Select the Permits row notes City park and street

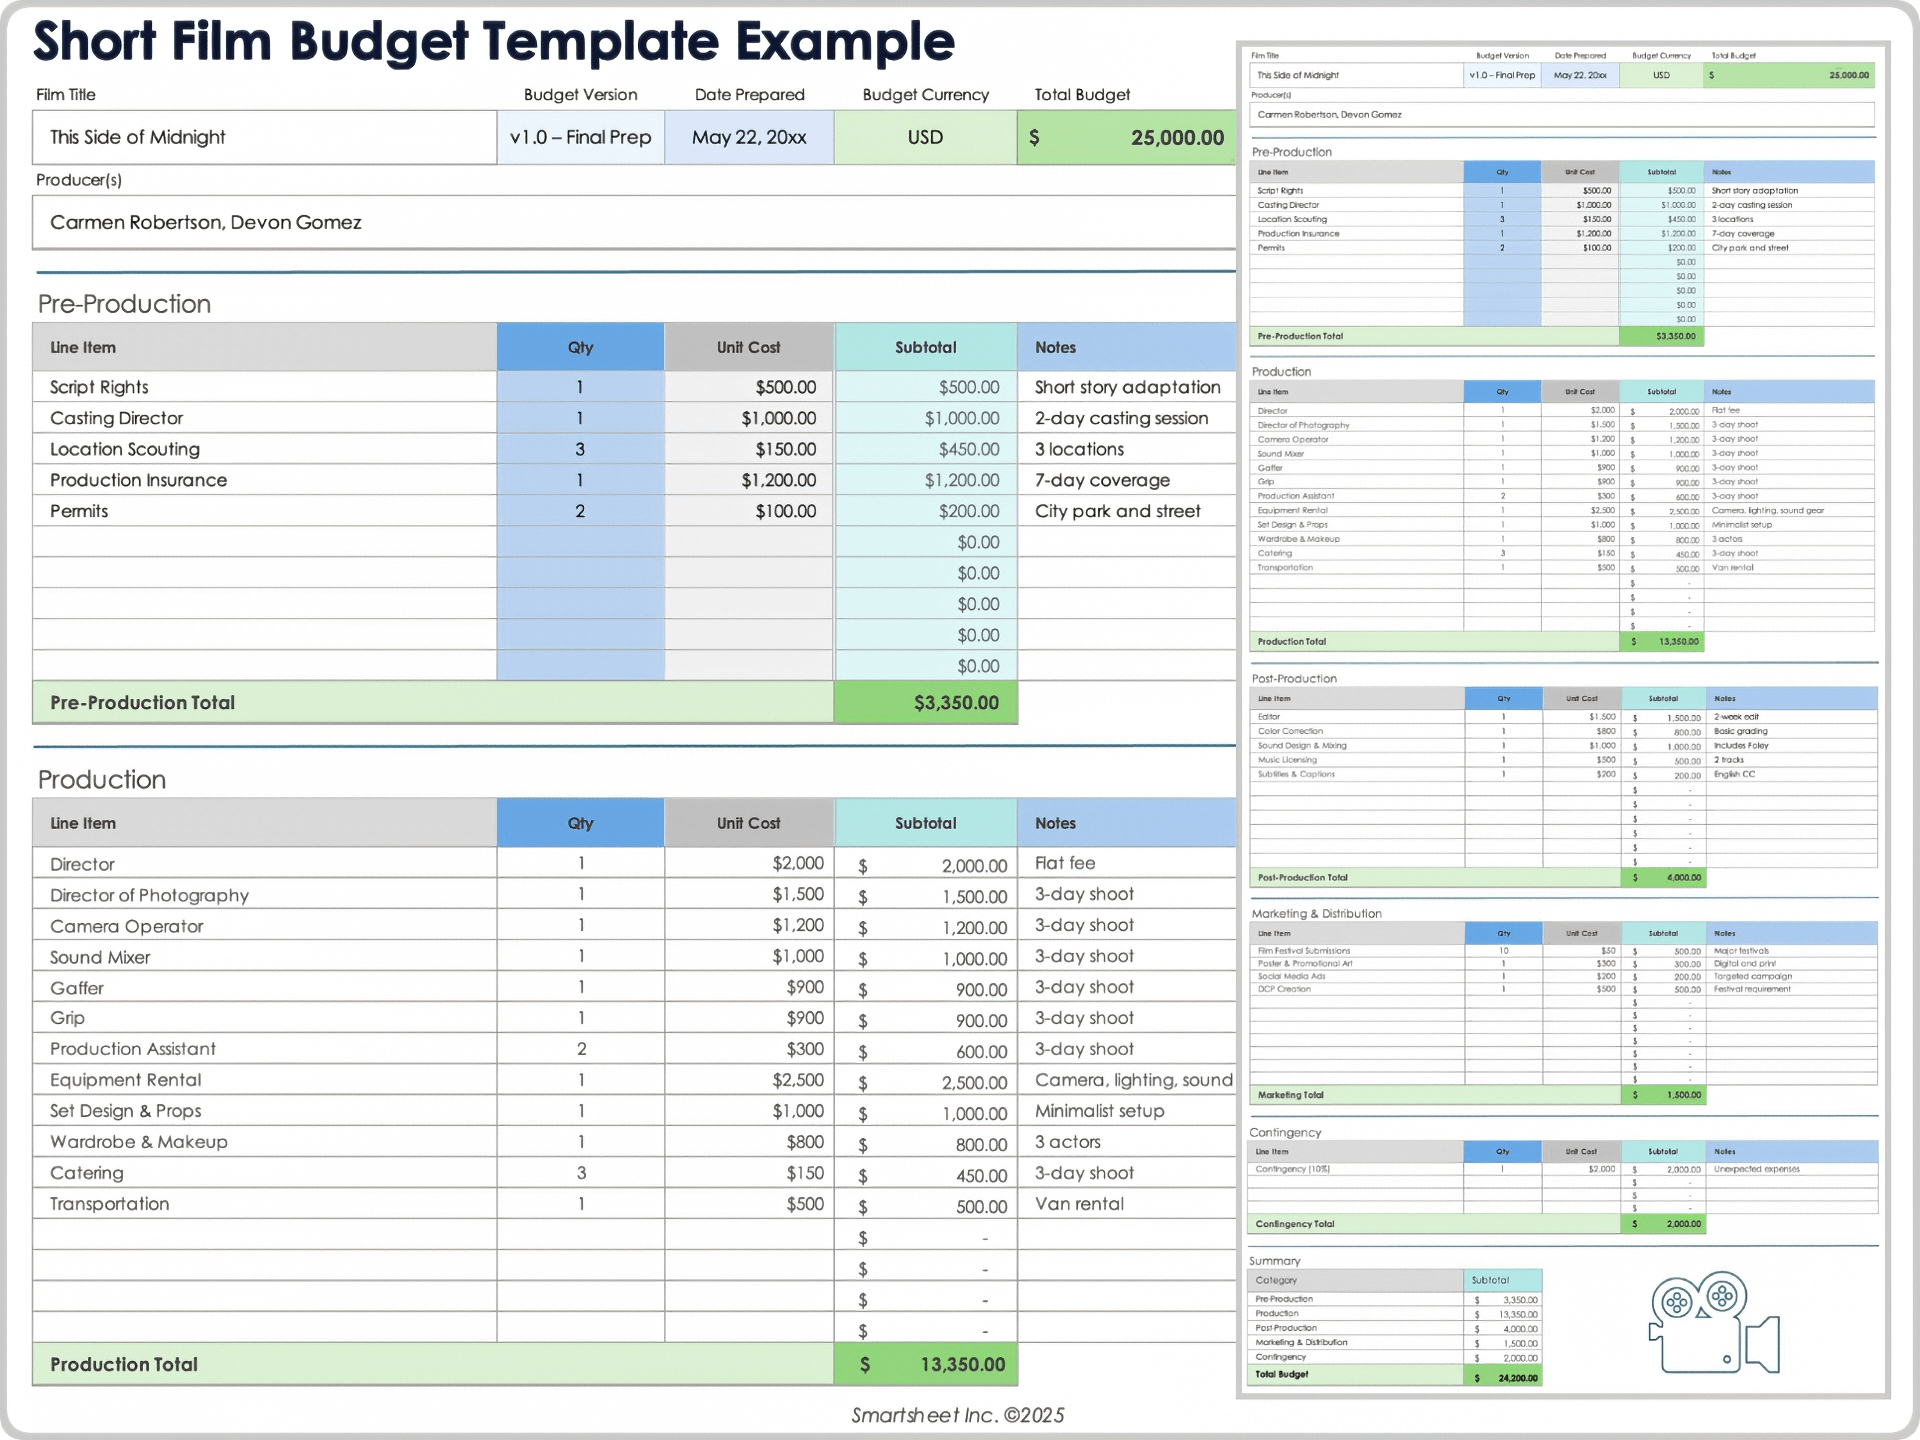[x=1118, y=510]
